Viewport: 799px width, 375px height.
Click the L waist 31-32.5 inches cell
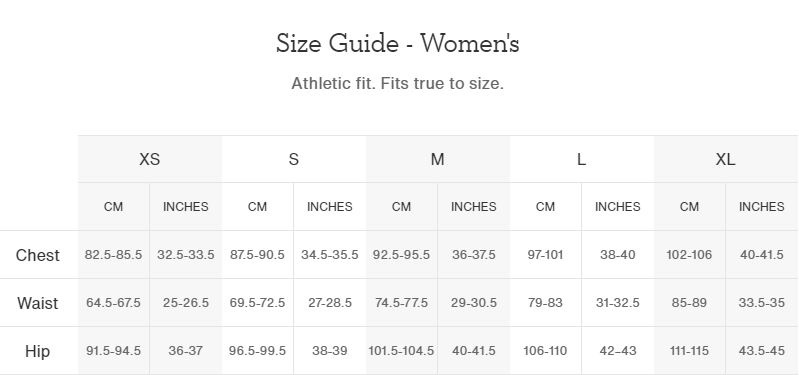618,303
